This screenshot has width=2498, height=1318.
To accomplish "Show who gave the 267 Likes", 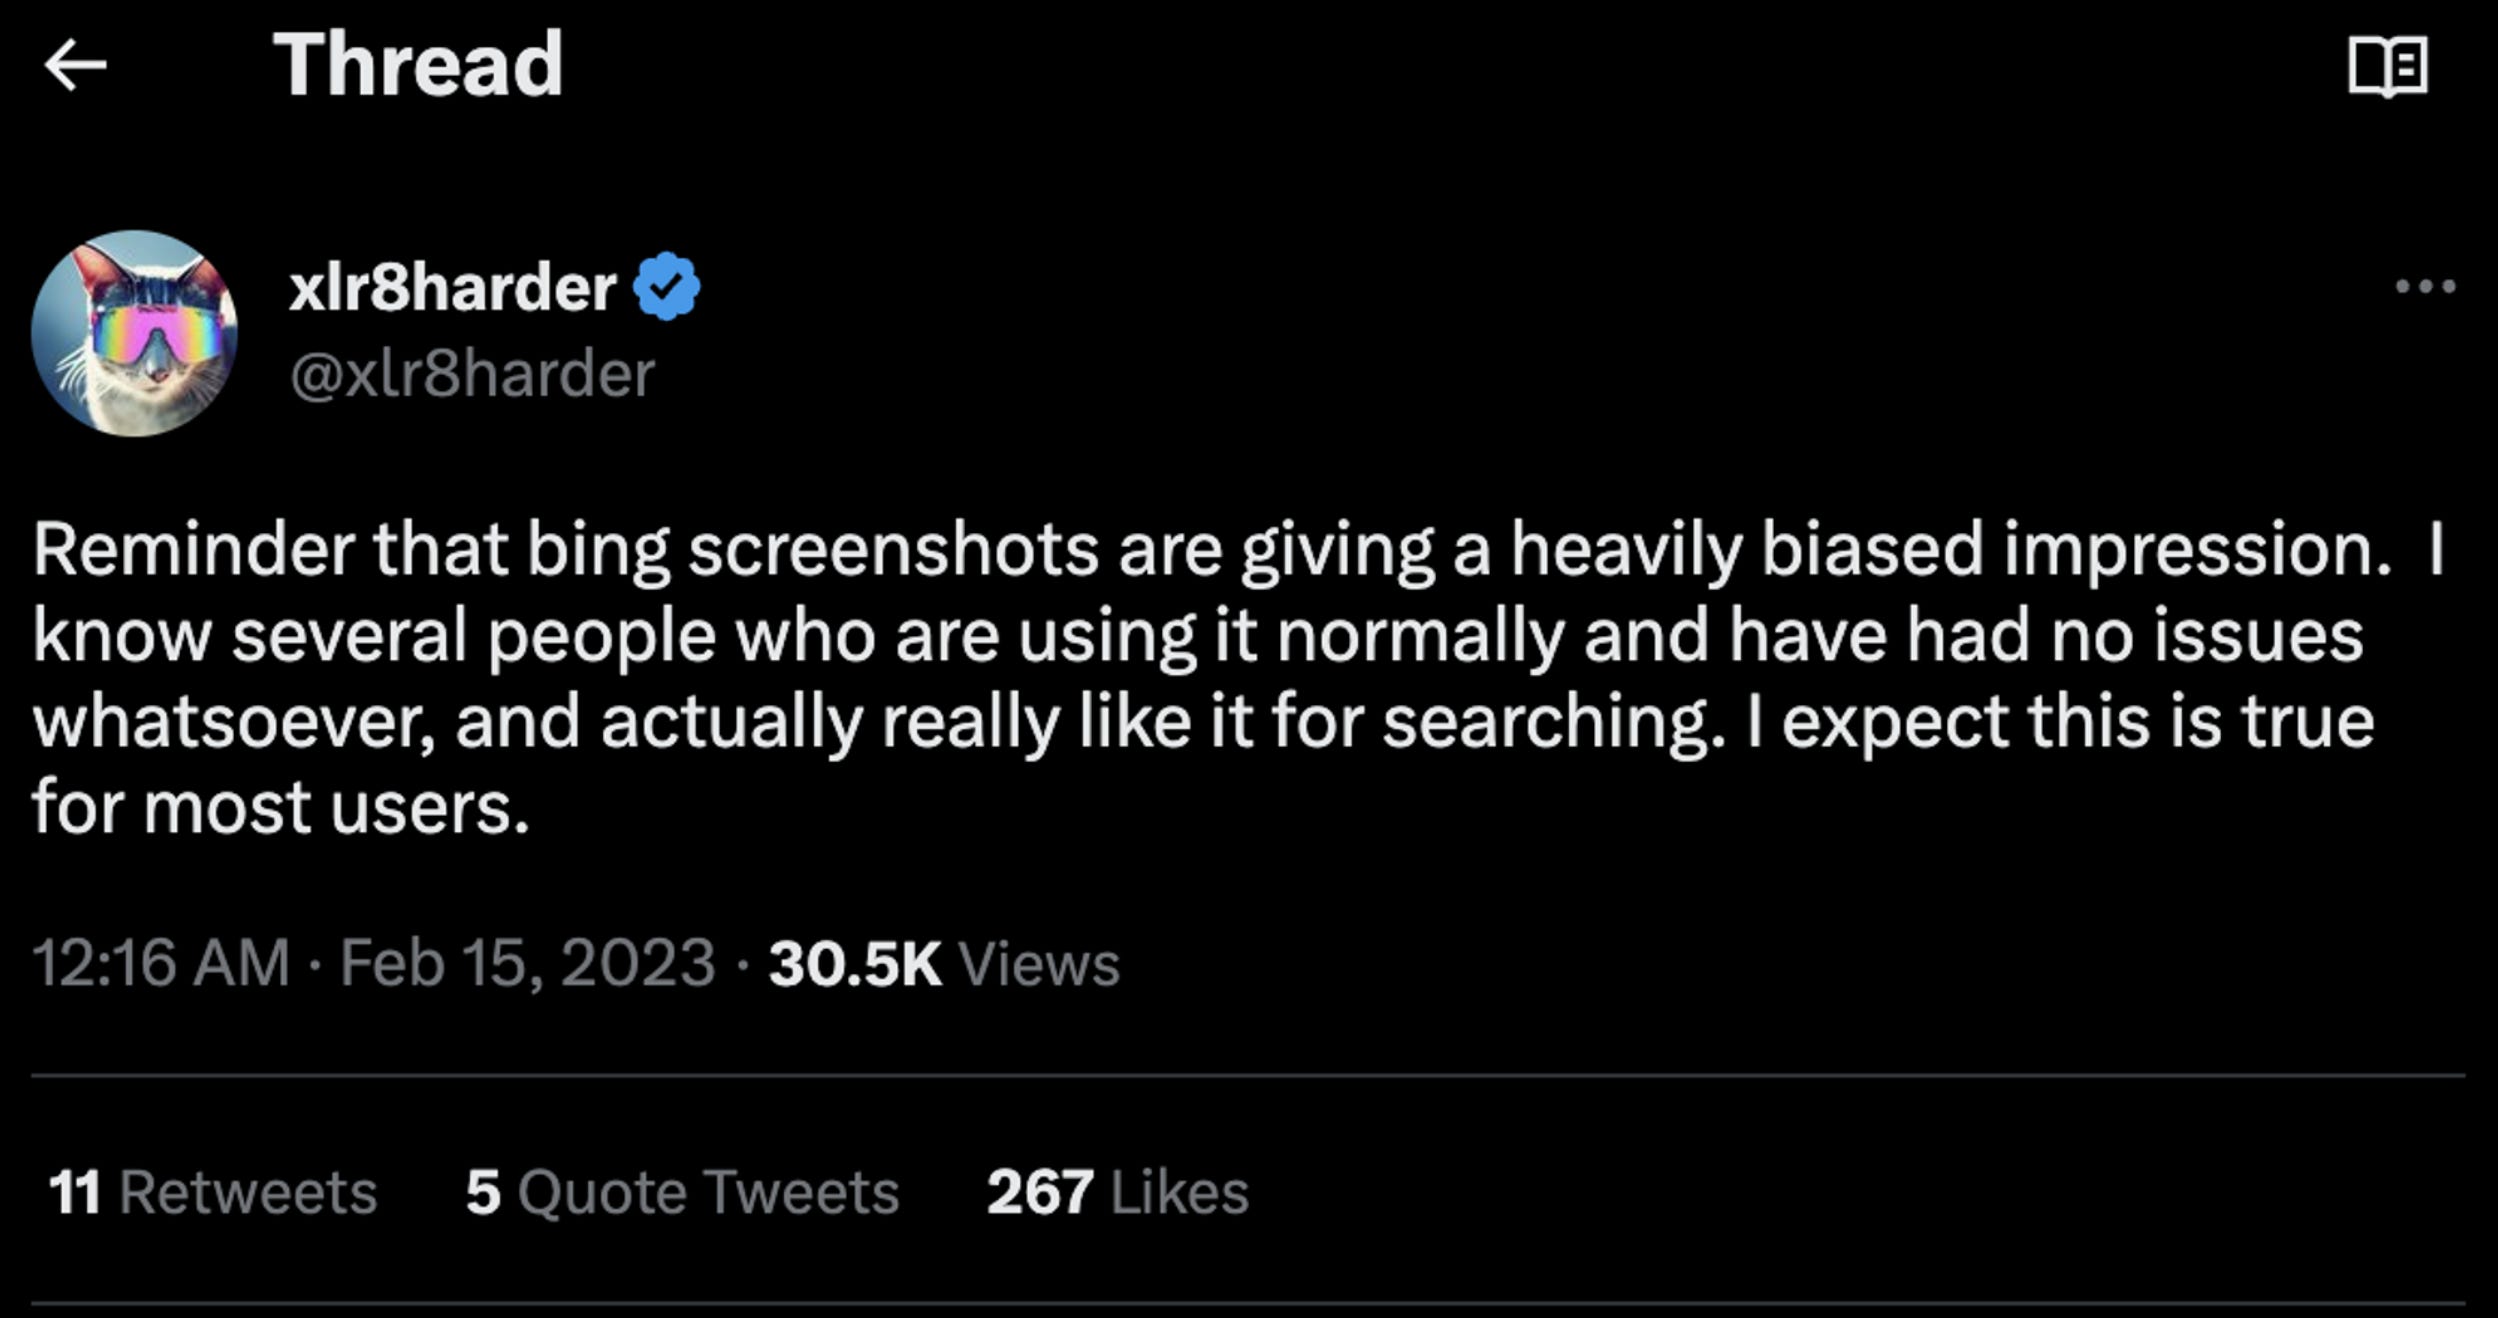I will (1118, 1192).
